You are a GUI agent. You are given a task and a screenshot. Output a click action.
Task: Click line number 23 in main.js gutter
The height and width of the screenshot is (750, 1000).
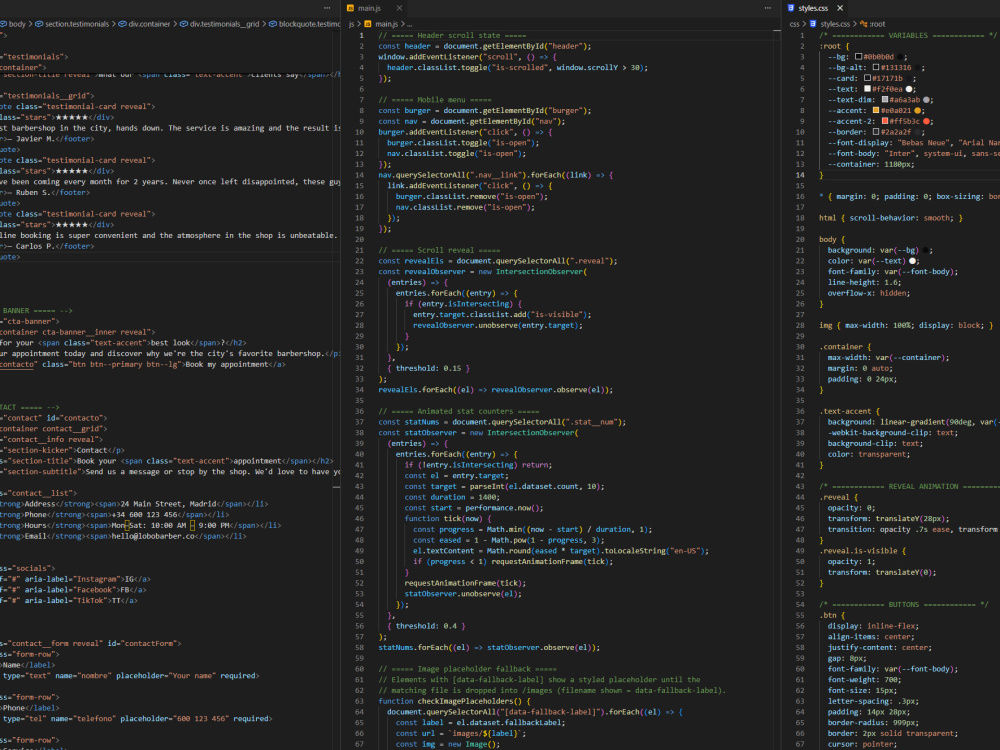[360, 272]
